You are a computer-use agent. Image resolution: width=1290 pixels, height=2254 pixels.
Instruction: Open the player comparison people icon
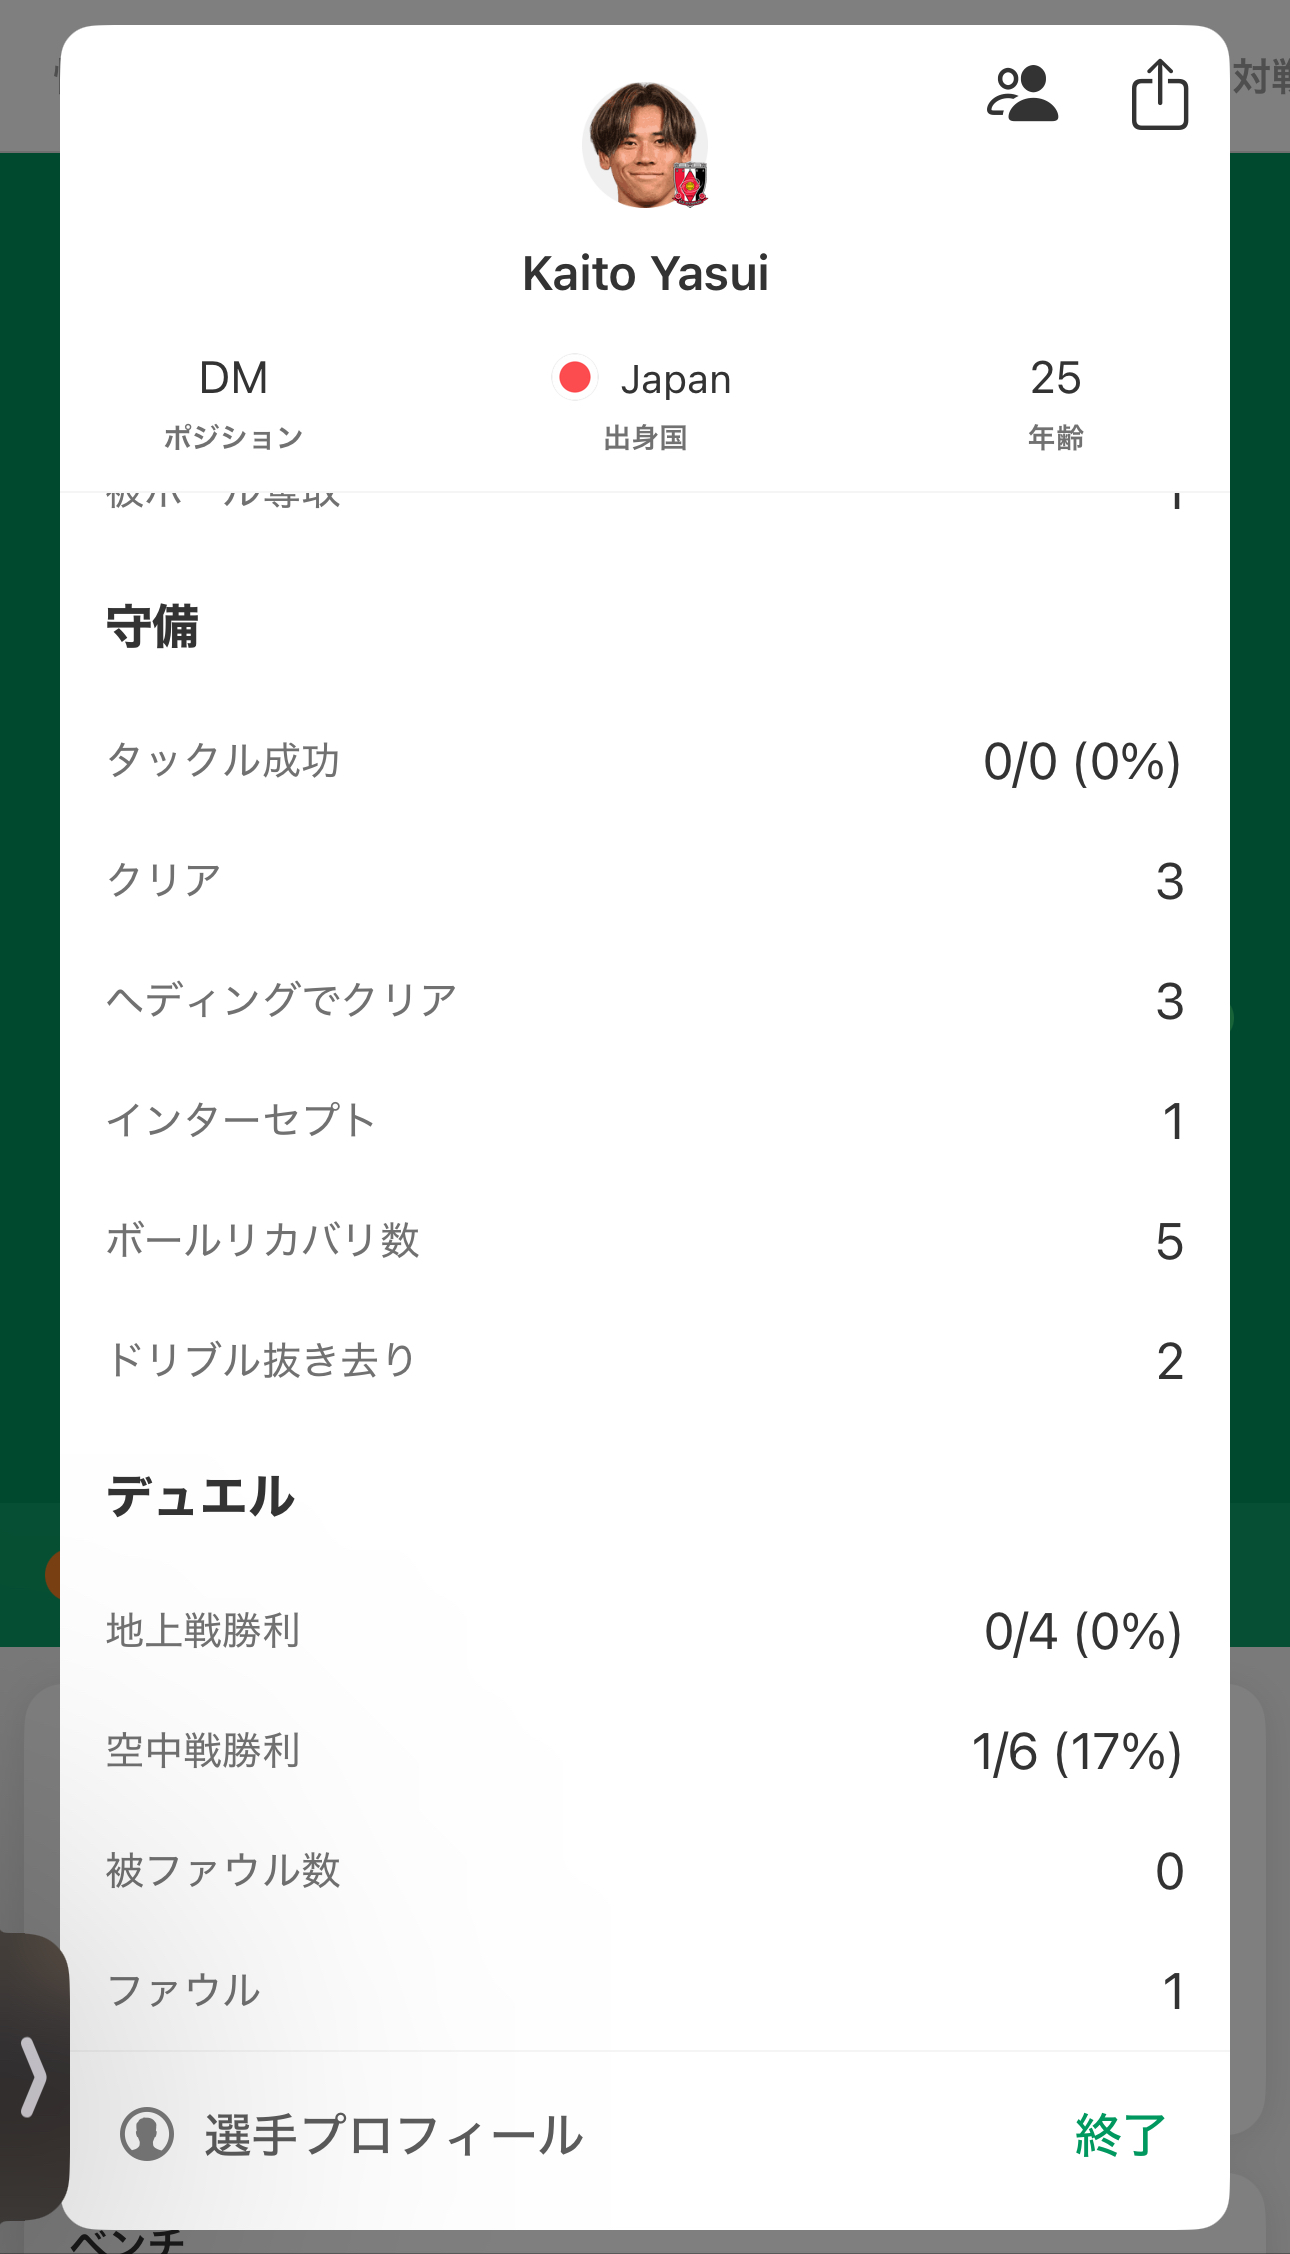1022,94
